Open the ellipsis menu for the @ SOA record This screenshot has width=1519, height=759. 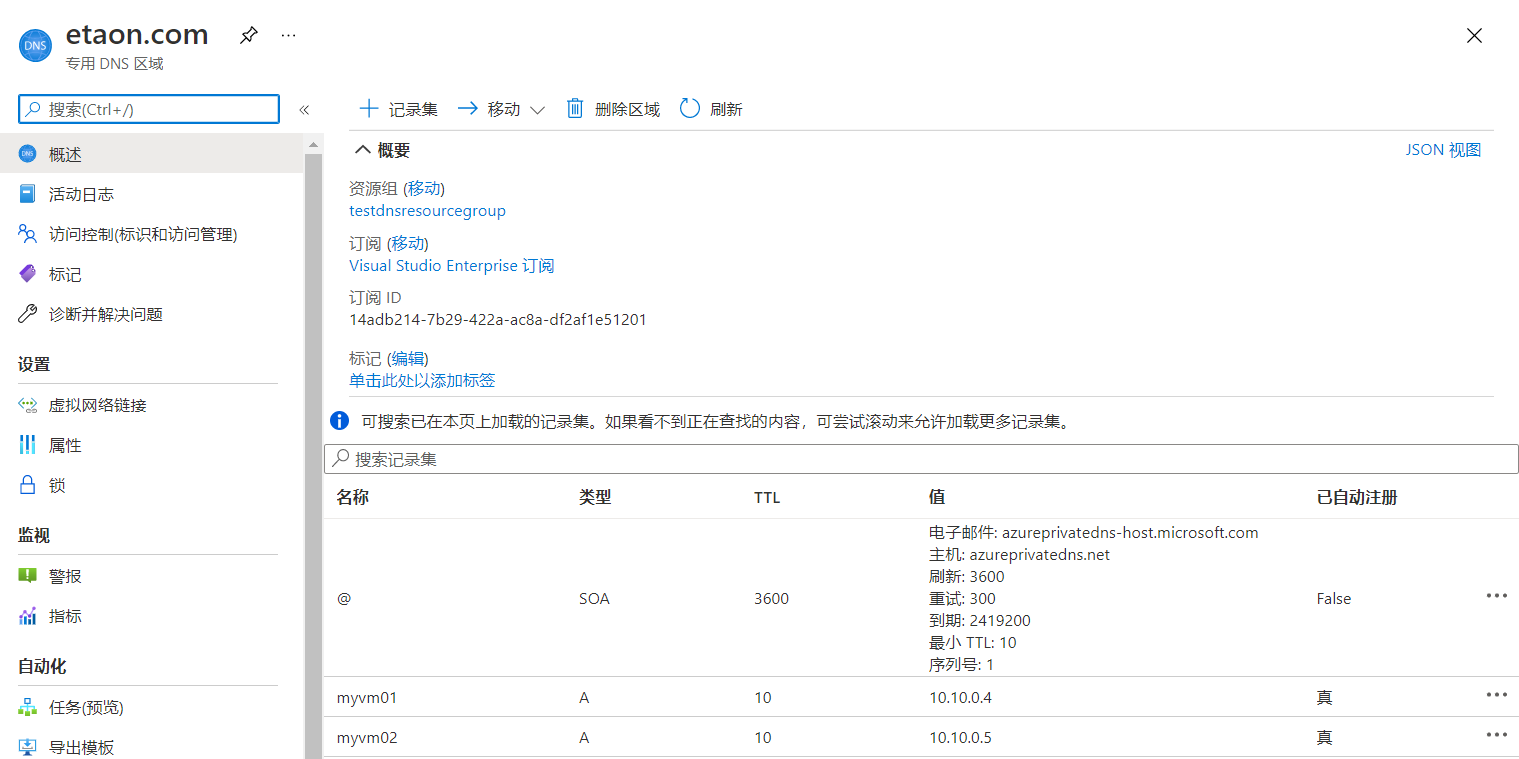[x=1496, y=595]
